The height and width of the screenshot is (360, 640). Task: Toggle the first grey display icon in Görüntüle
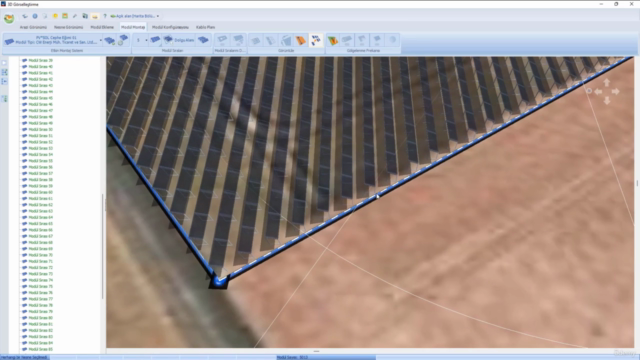(x=256, y=40)
